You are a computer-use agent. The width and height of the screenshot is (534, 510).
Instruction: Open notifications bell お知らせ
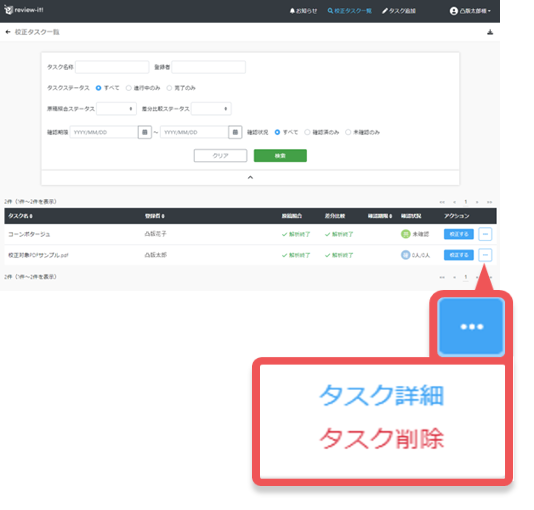point(303,11)
